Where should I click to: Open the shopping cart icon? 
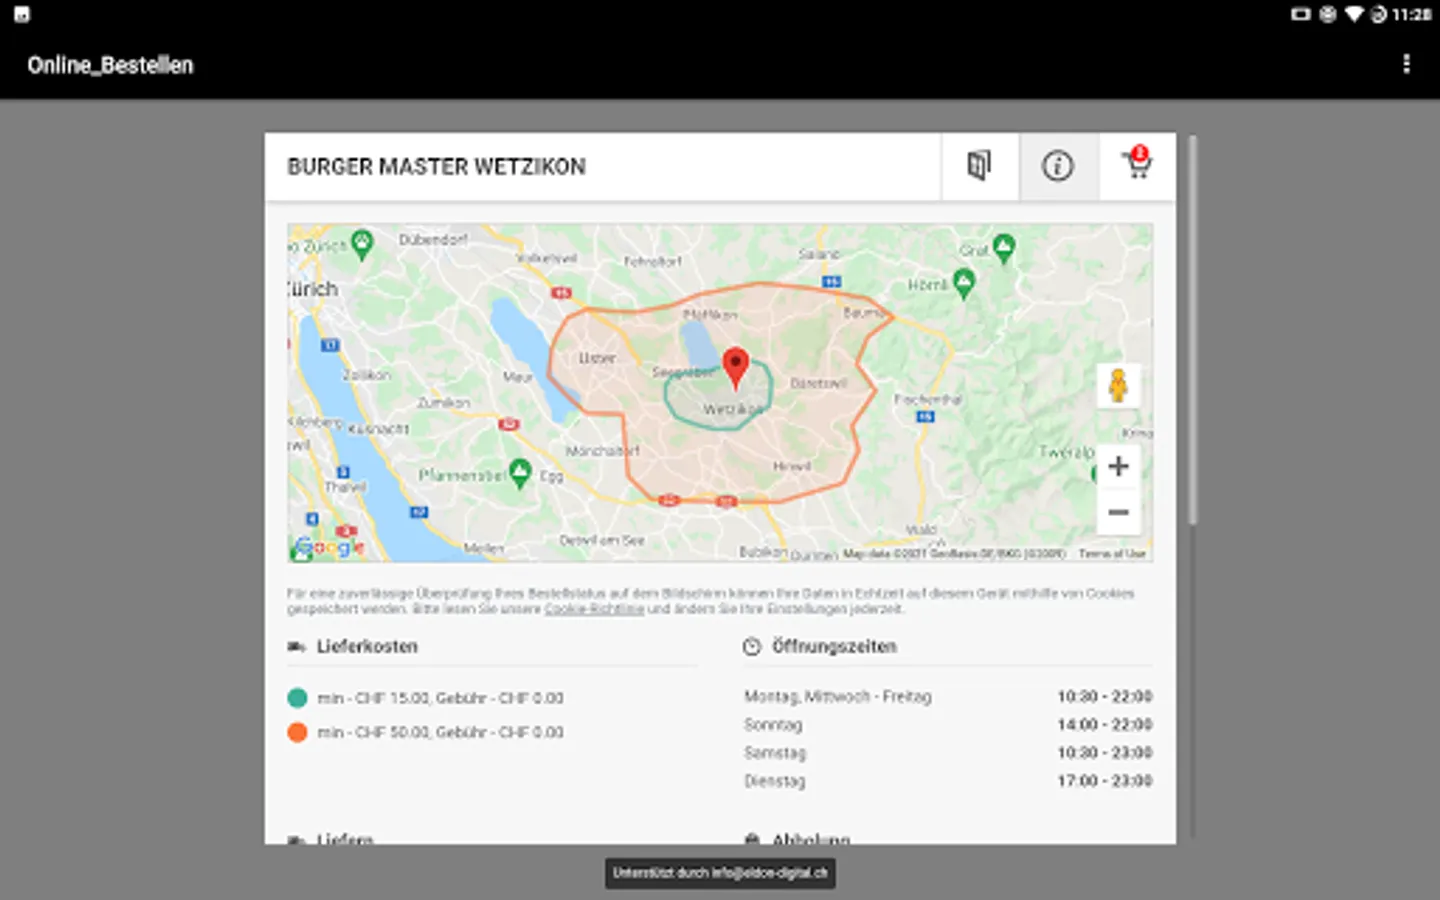pos(1137,163)
